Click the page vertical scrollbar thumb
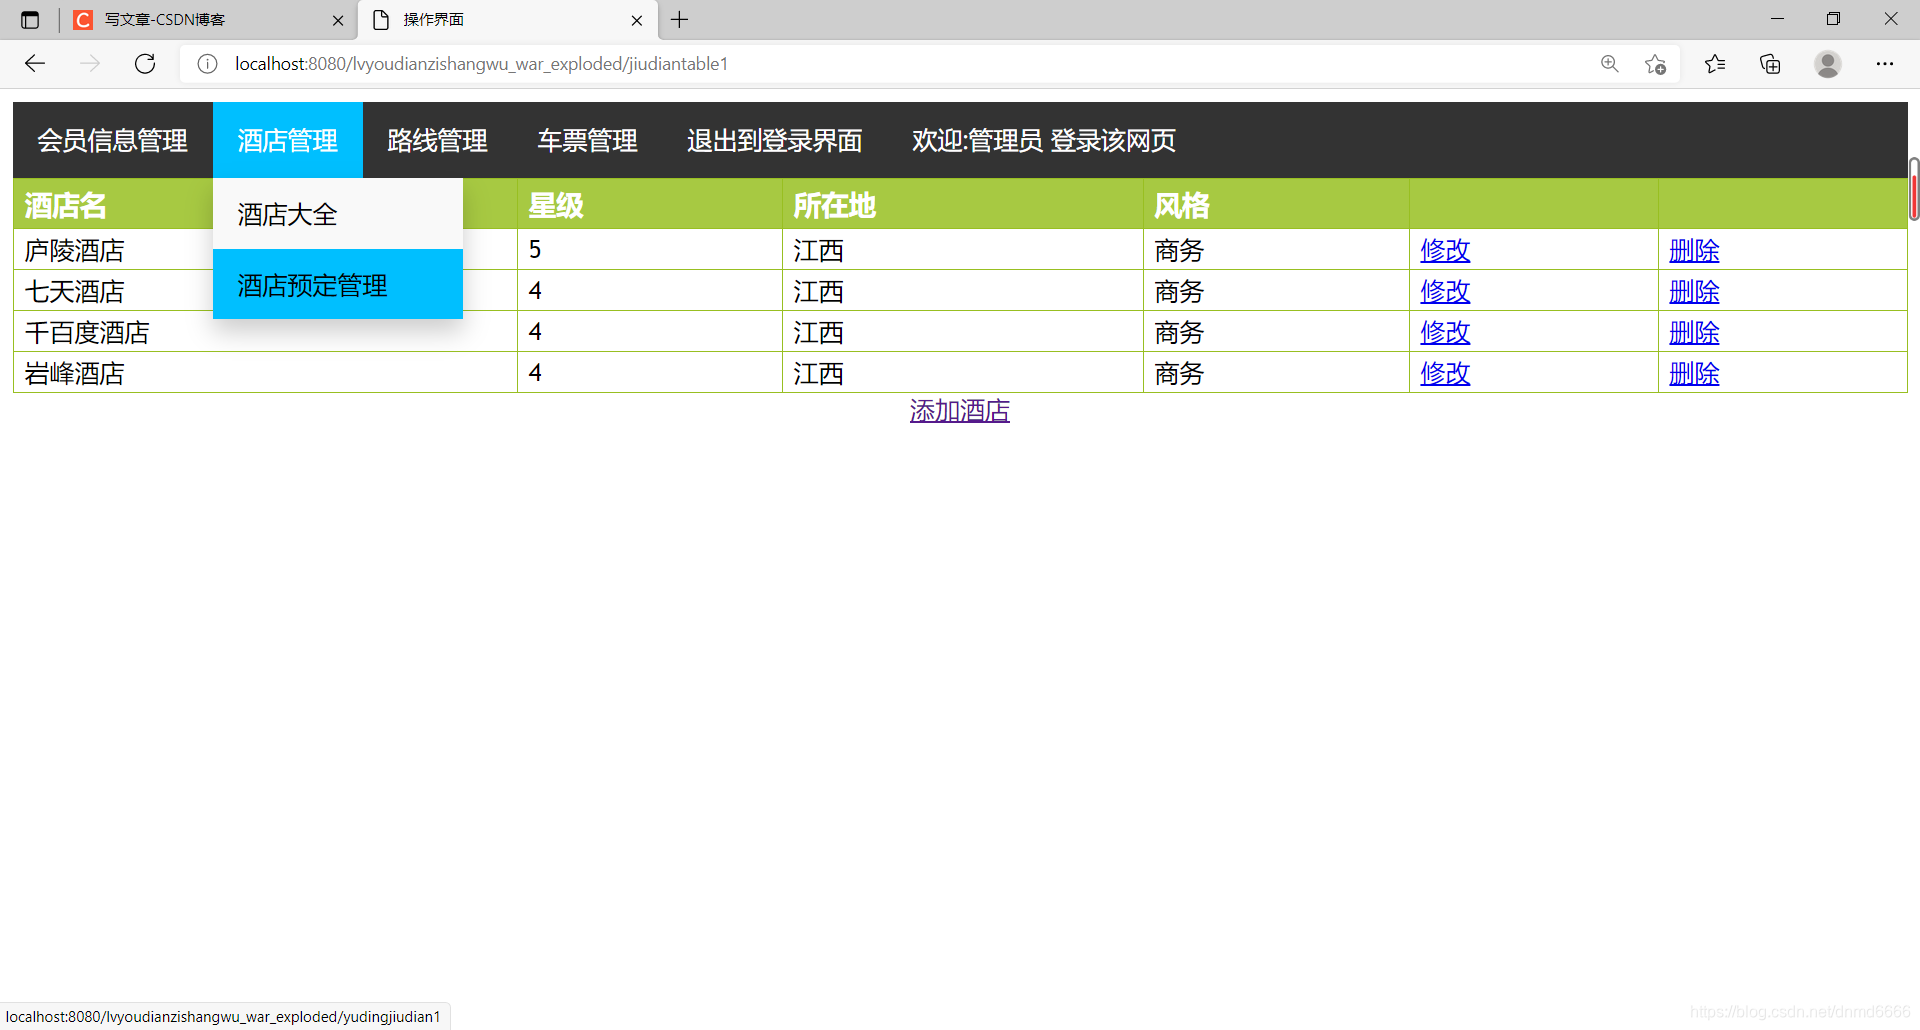Image resolution: width=1920 pixels, height=1030 pixels. pos(1914,188)
